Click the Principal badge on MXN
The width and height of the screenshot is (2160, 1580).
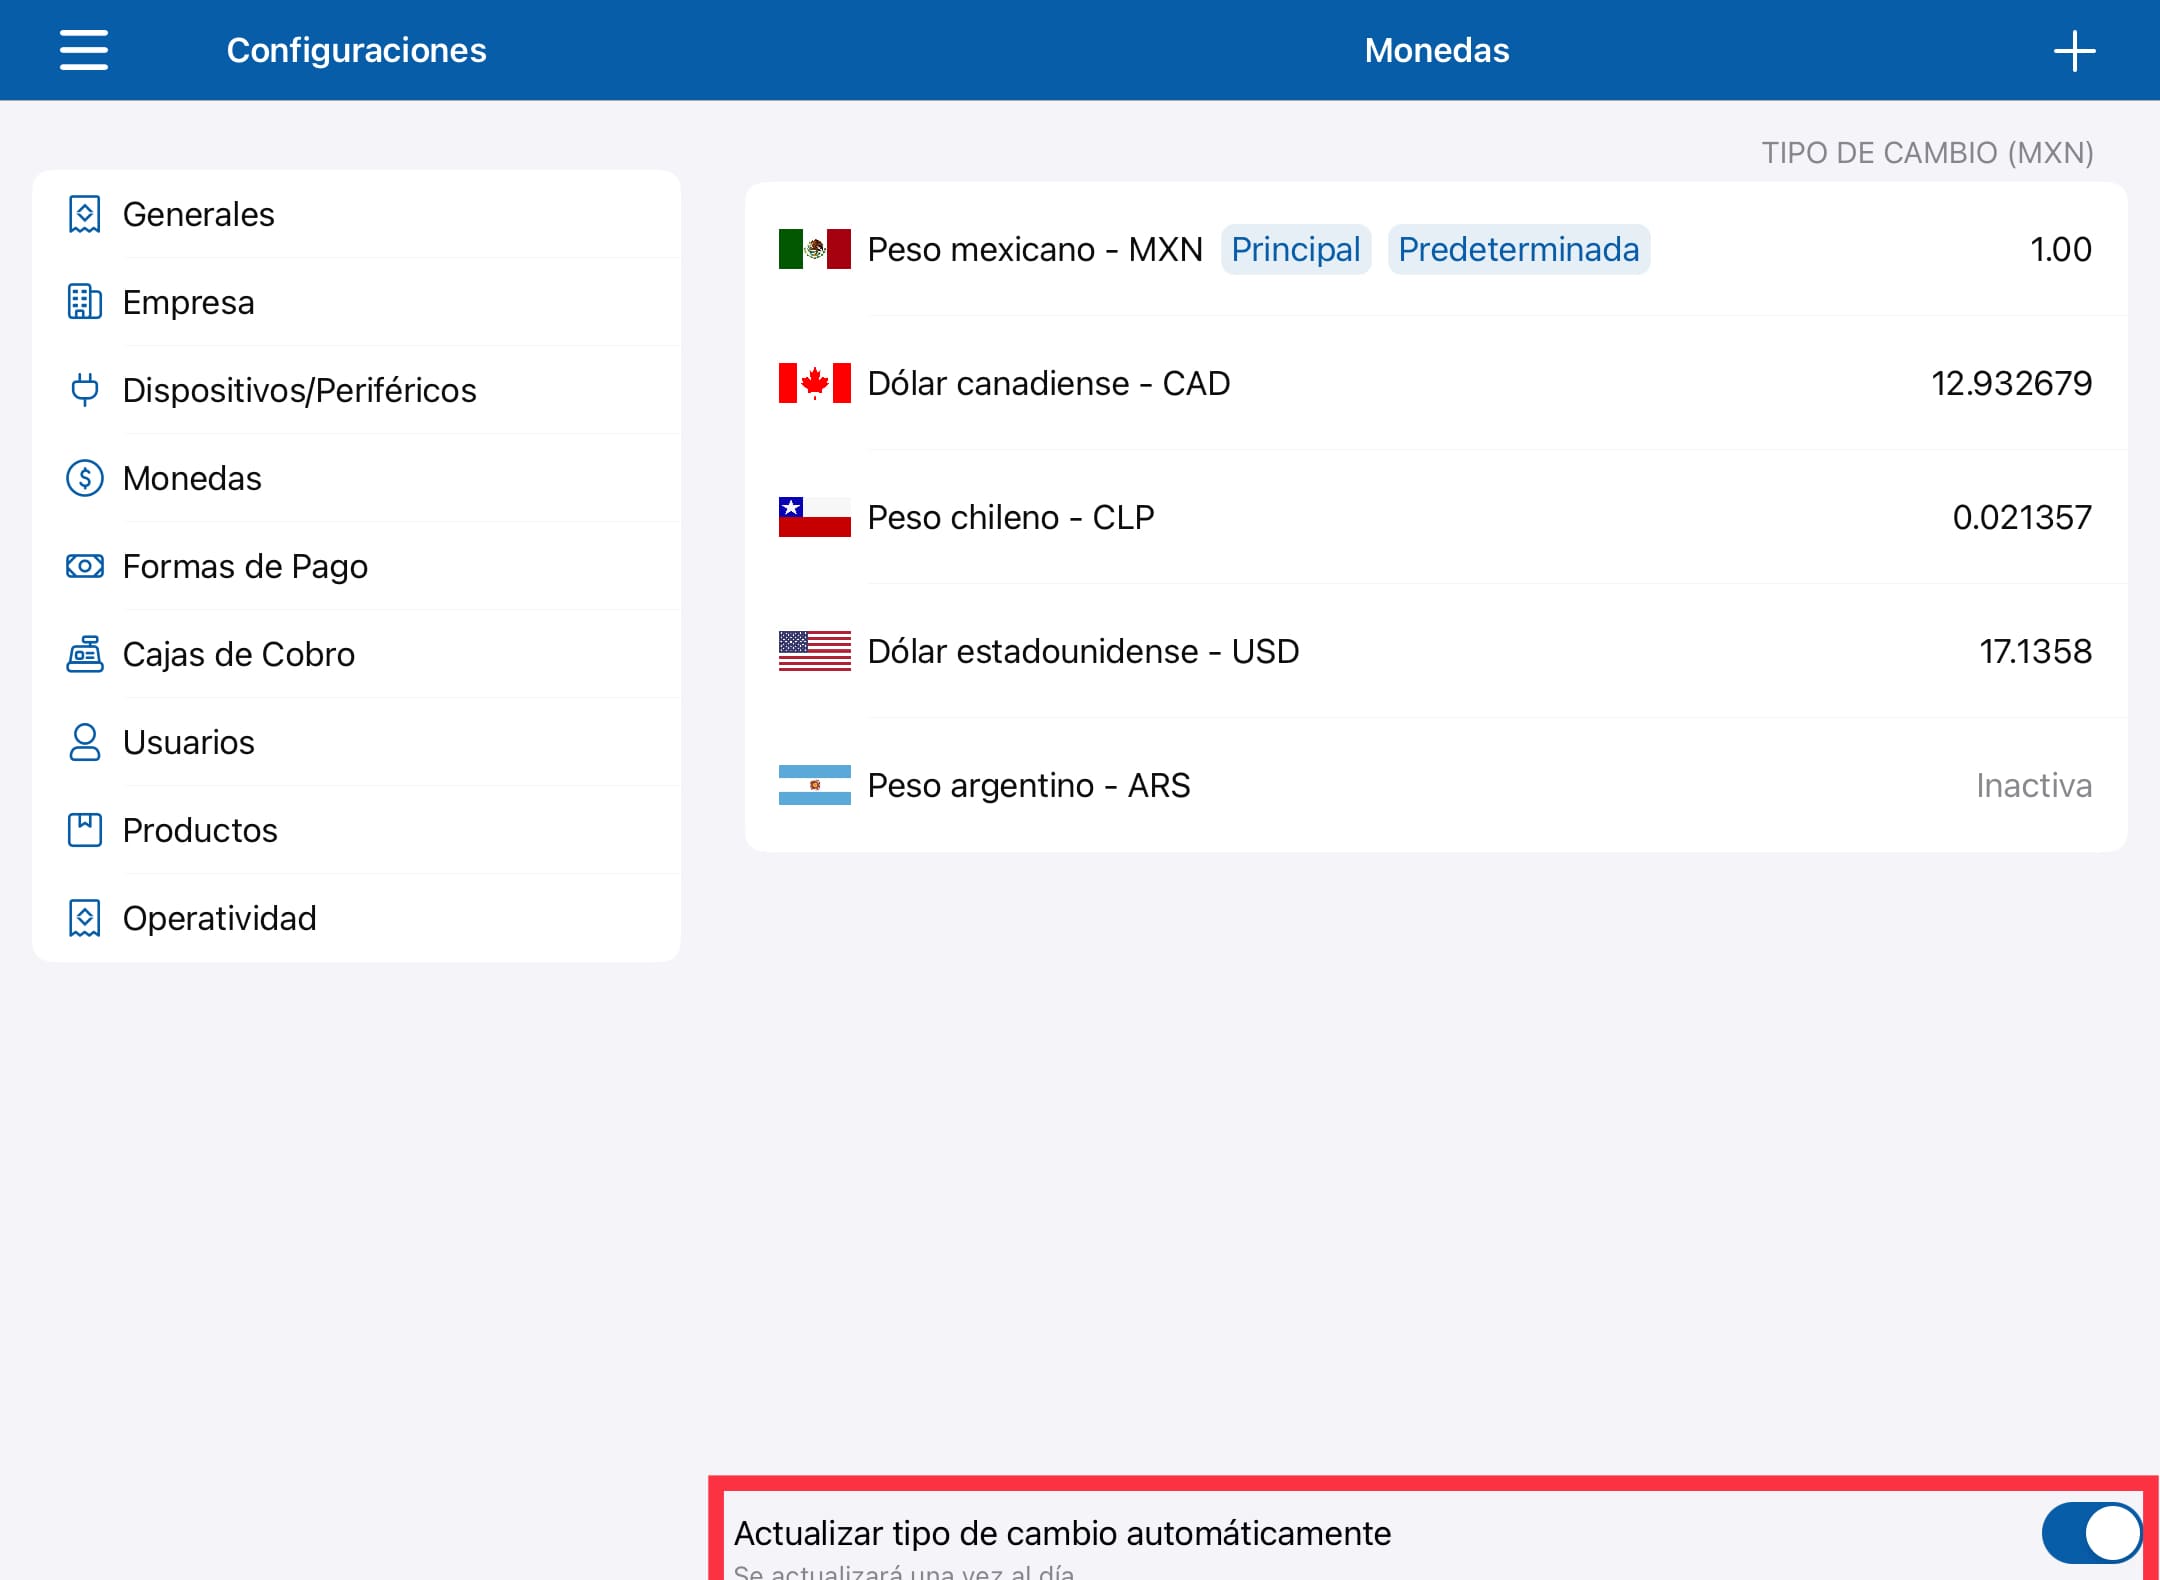(x=1295, y=249)
